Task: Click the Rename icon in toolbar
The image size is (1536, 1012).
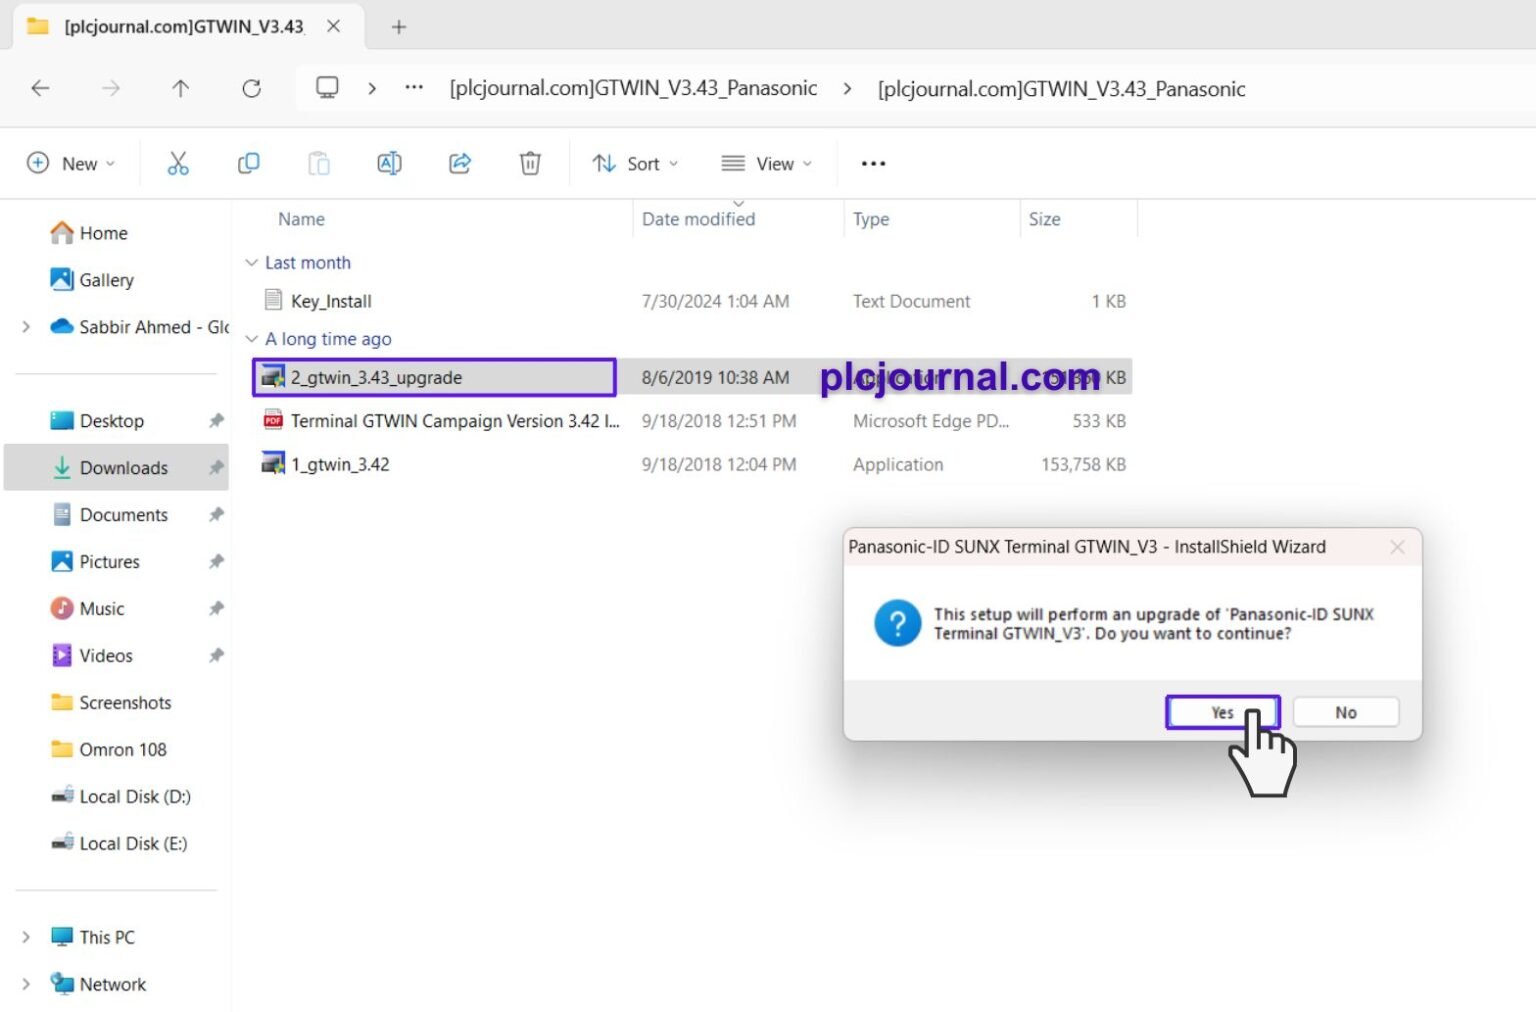Action: tap(389, 163)
